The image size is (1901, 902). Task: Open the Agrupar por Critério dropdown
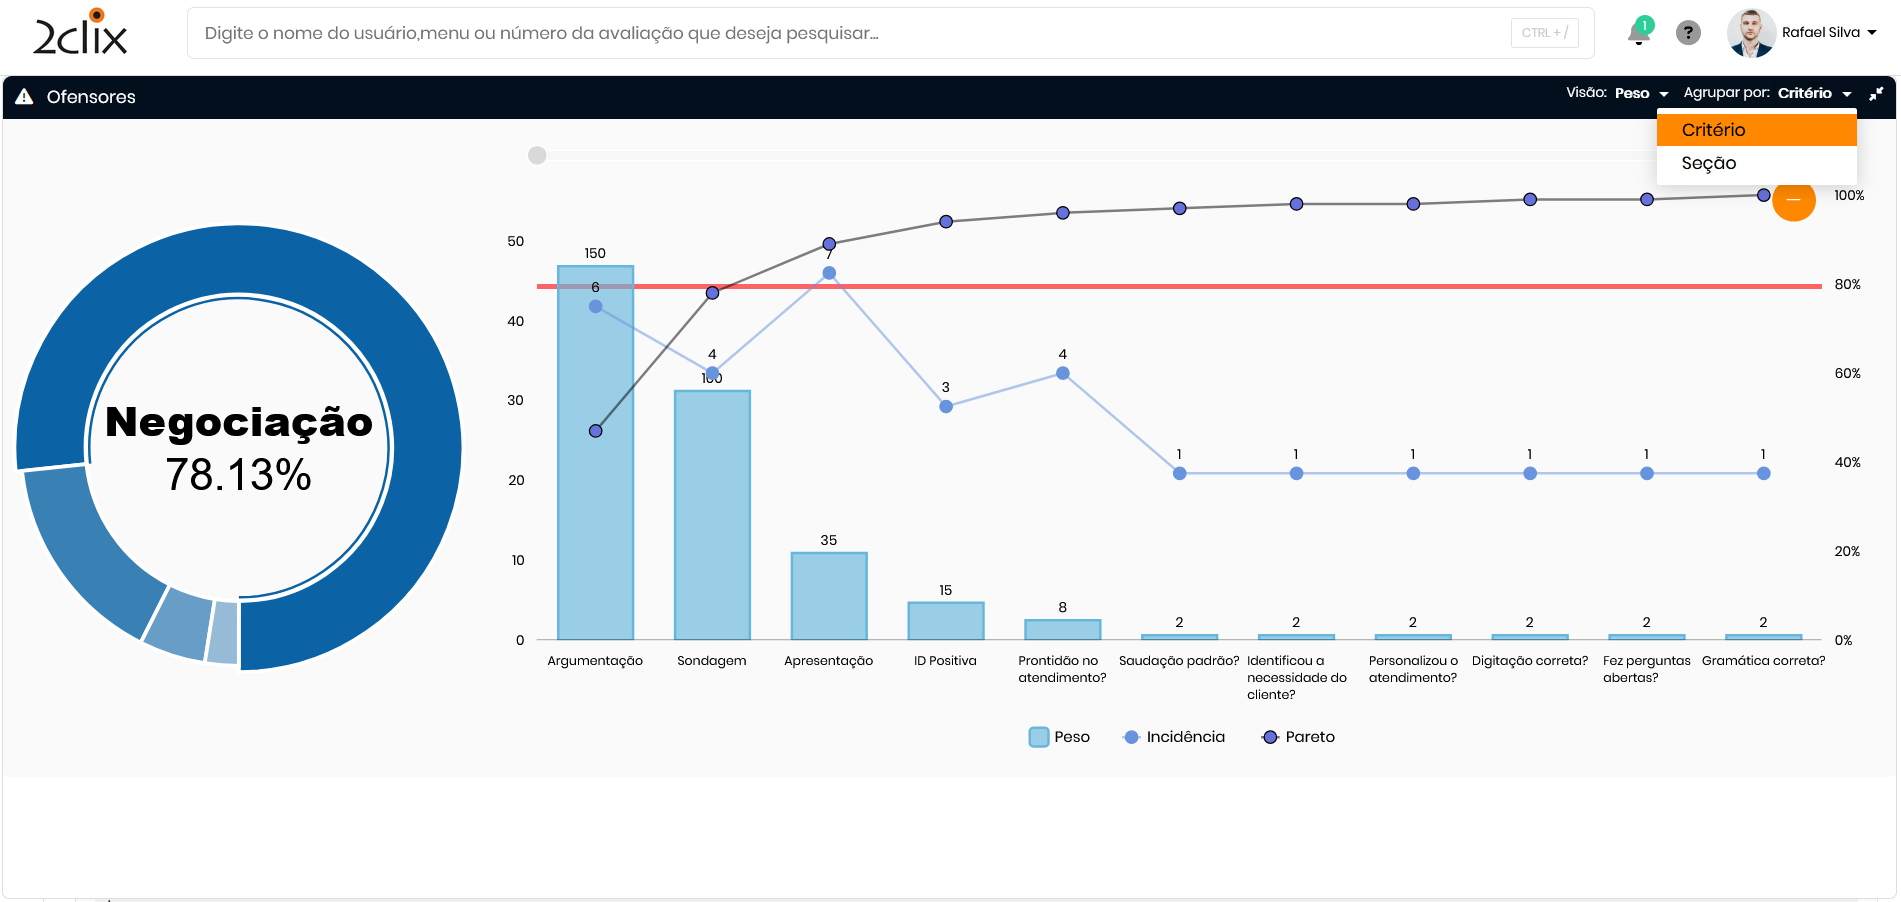click(x=1813, y=93)
